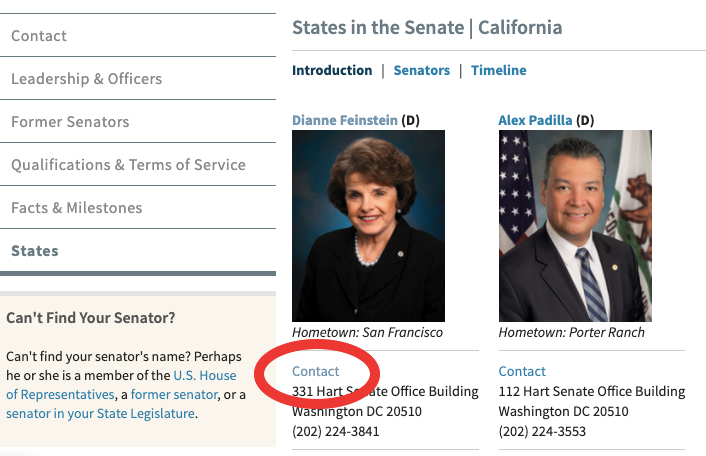The width and height of the screenshot is (706, 456).
Task: Follow the U.S. House of Representatives link
Action: click(122, 385)
